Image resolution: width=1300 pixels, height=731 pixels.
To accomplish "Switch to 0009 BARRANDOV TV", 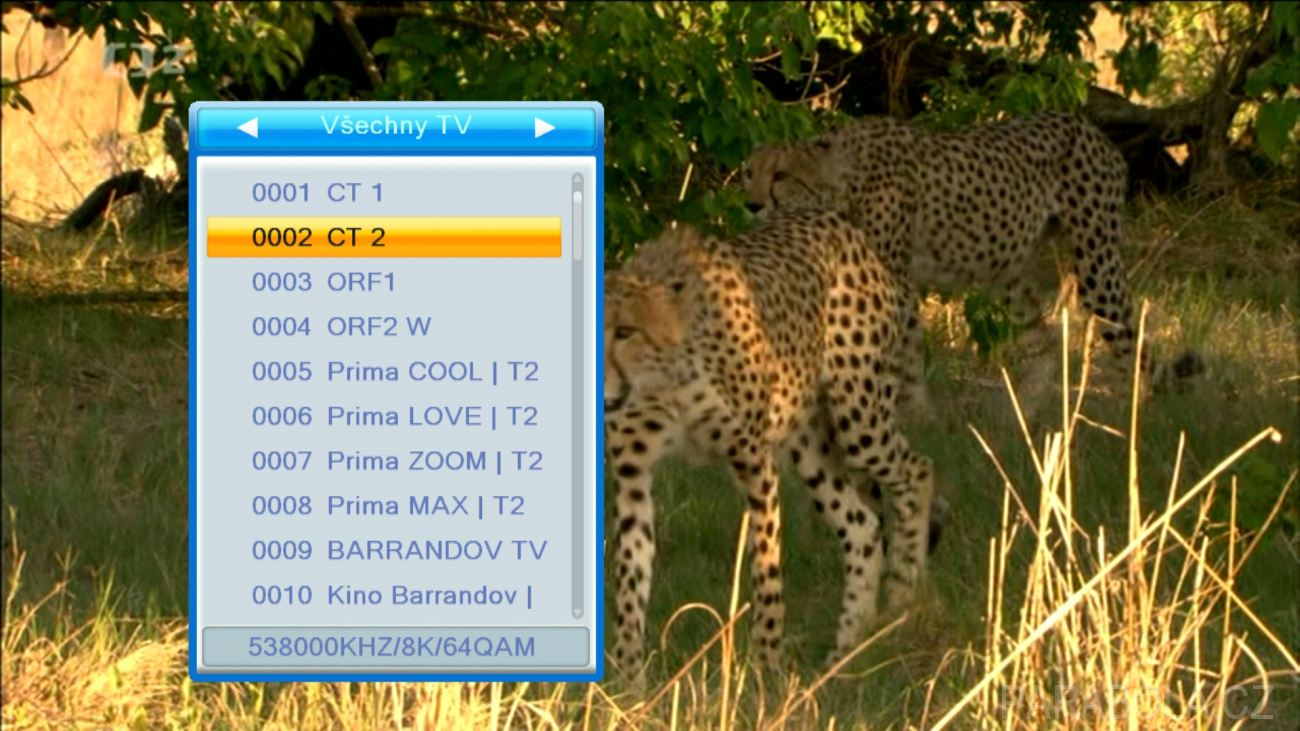I will [384, 550].
